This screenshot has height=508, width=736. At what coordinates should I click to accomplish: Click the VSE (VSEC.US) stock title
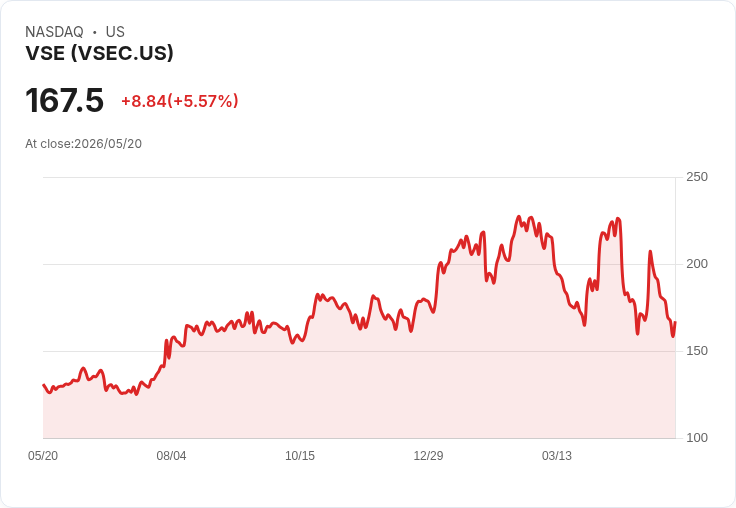pos(100,53)
